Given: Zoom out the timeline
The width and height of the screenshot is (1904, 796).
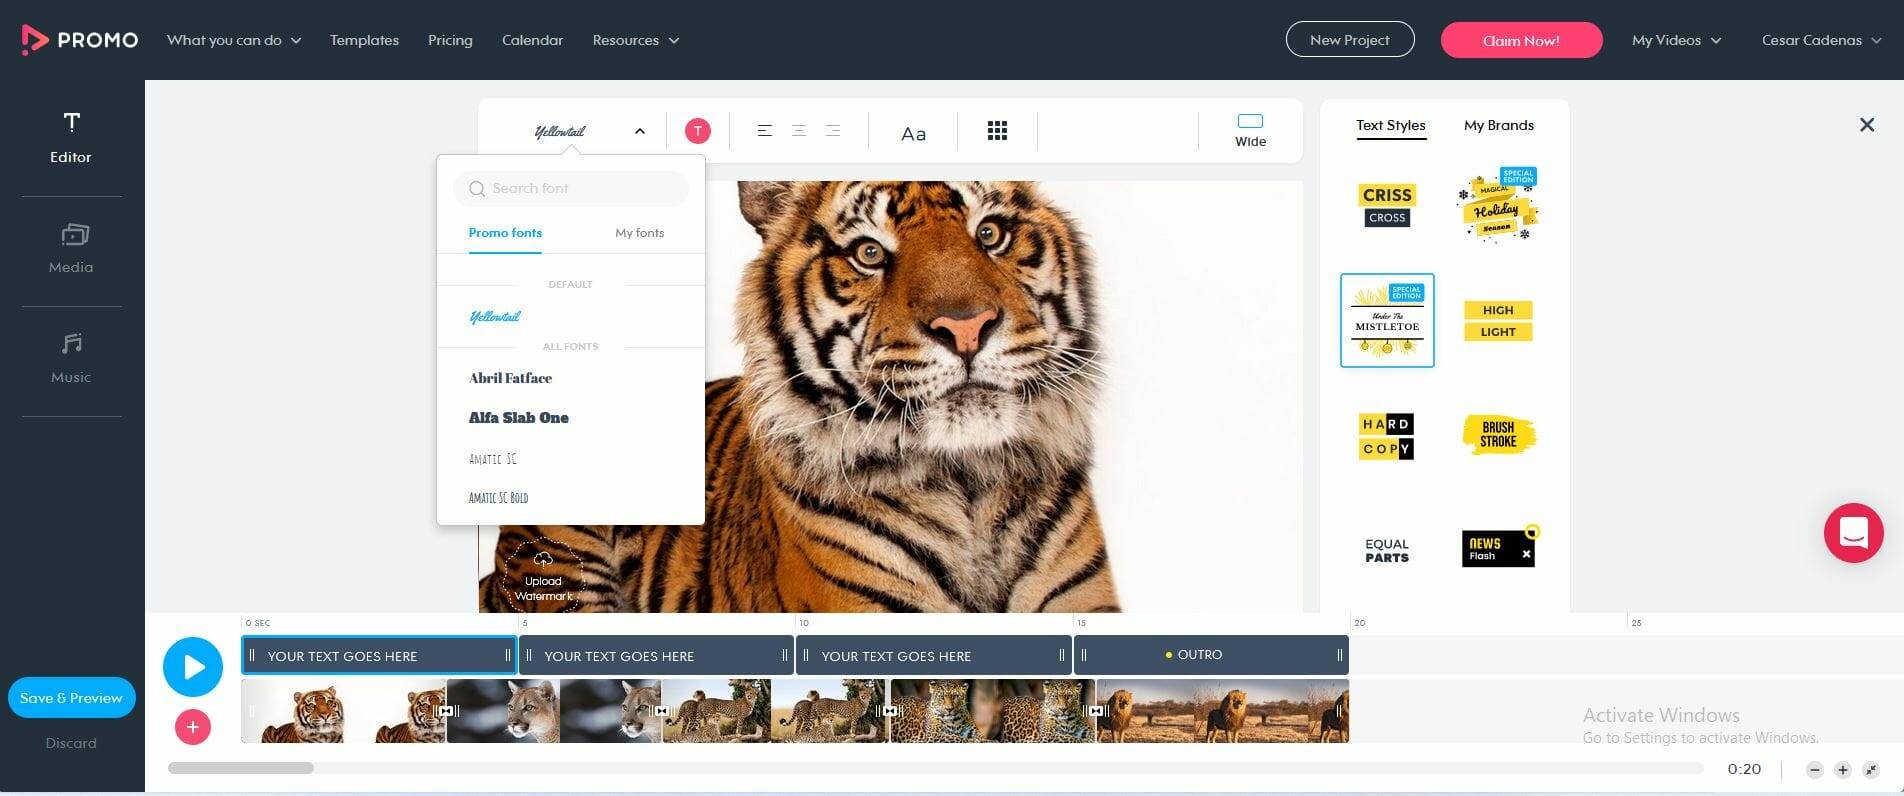Looking at the screenshot, I should [1815, 770].
